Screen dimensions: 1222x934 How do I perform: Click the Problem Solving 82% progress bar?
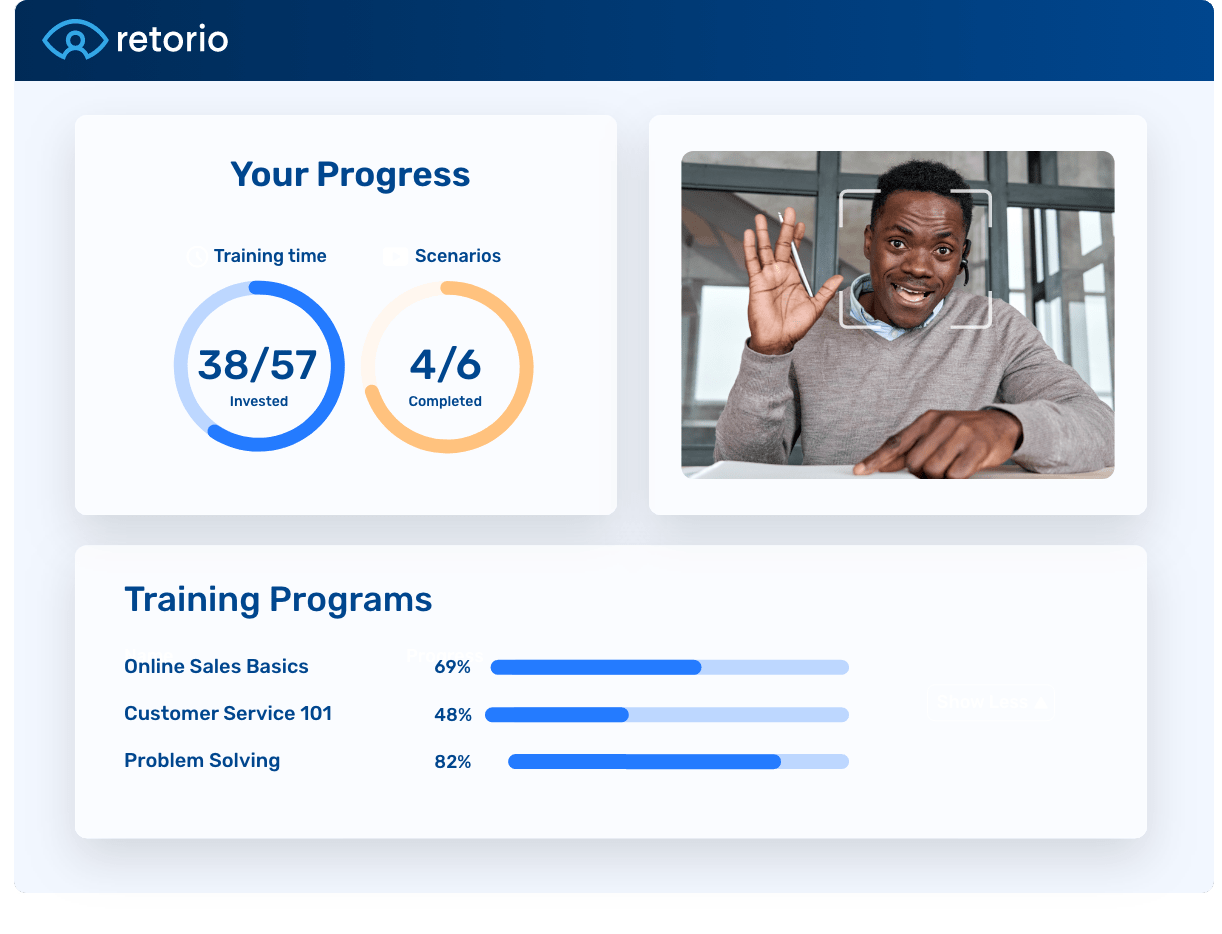[x=677, y=761]
